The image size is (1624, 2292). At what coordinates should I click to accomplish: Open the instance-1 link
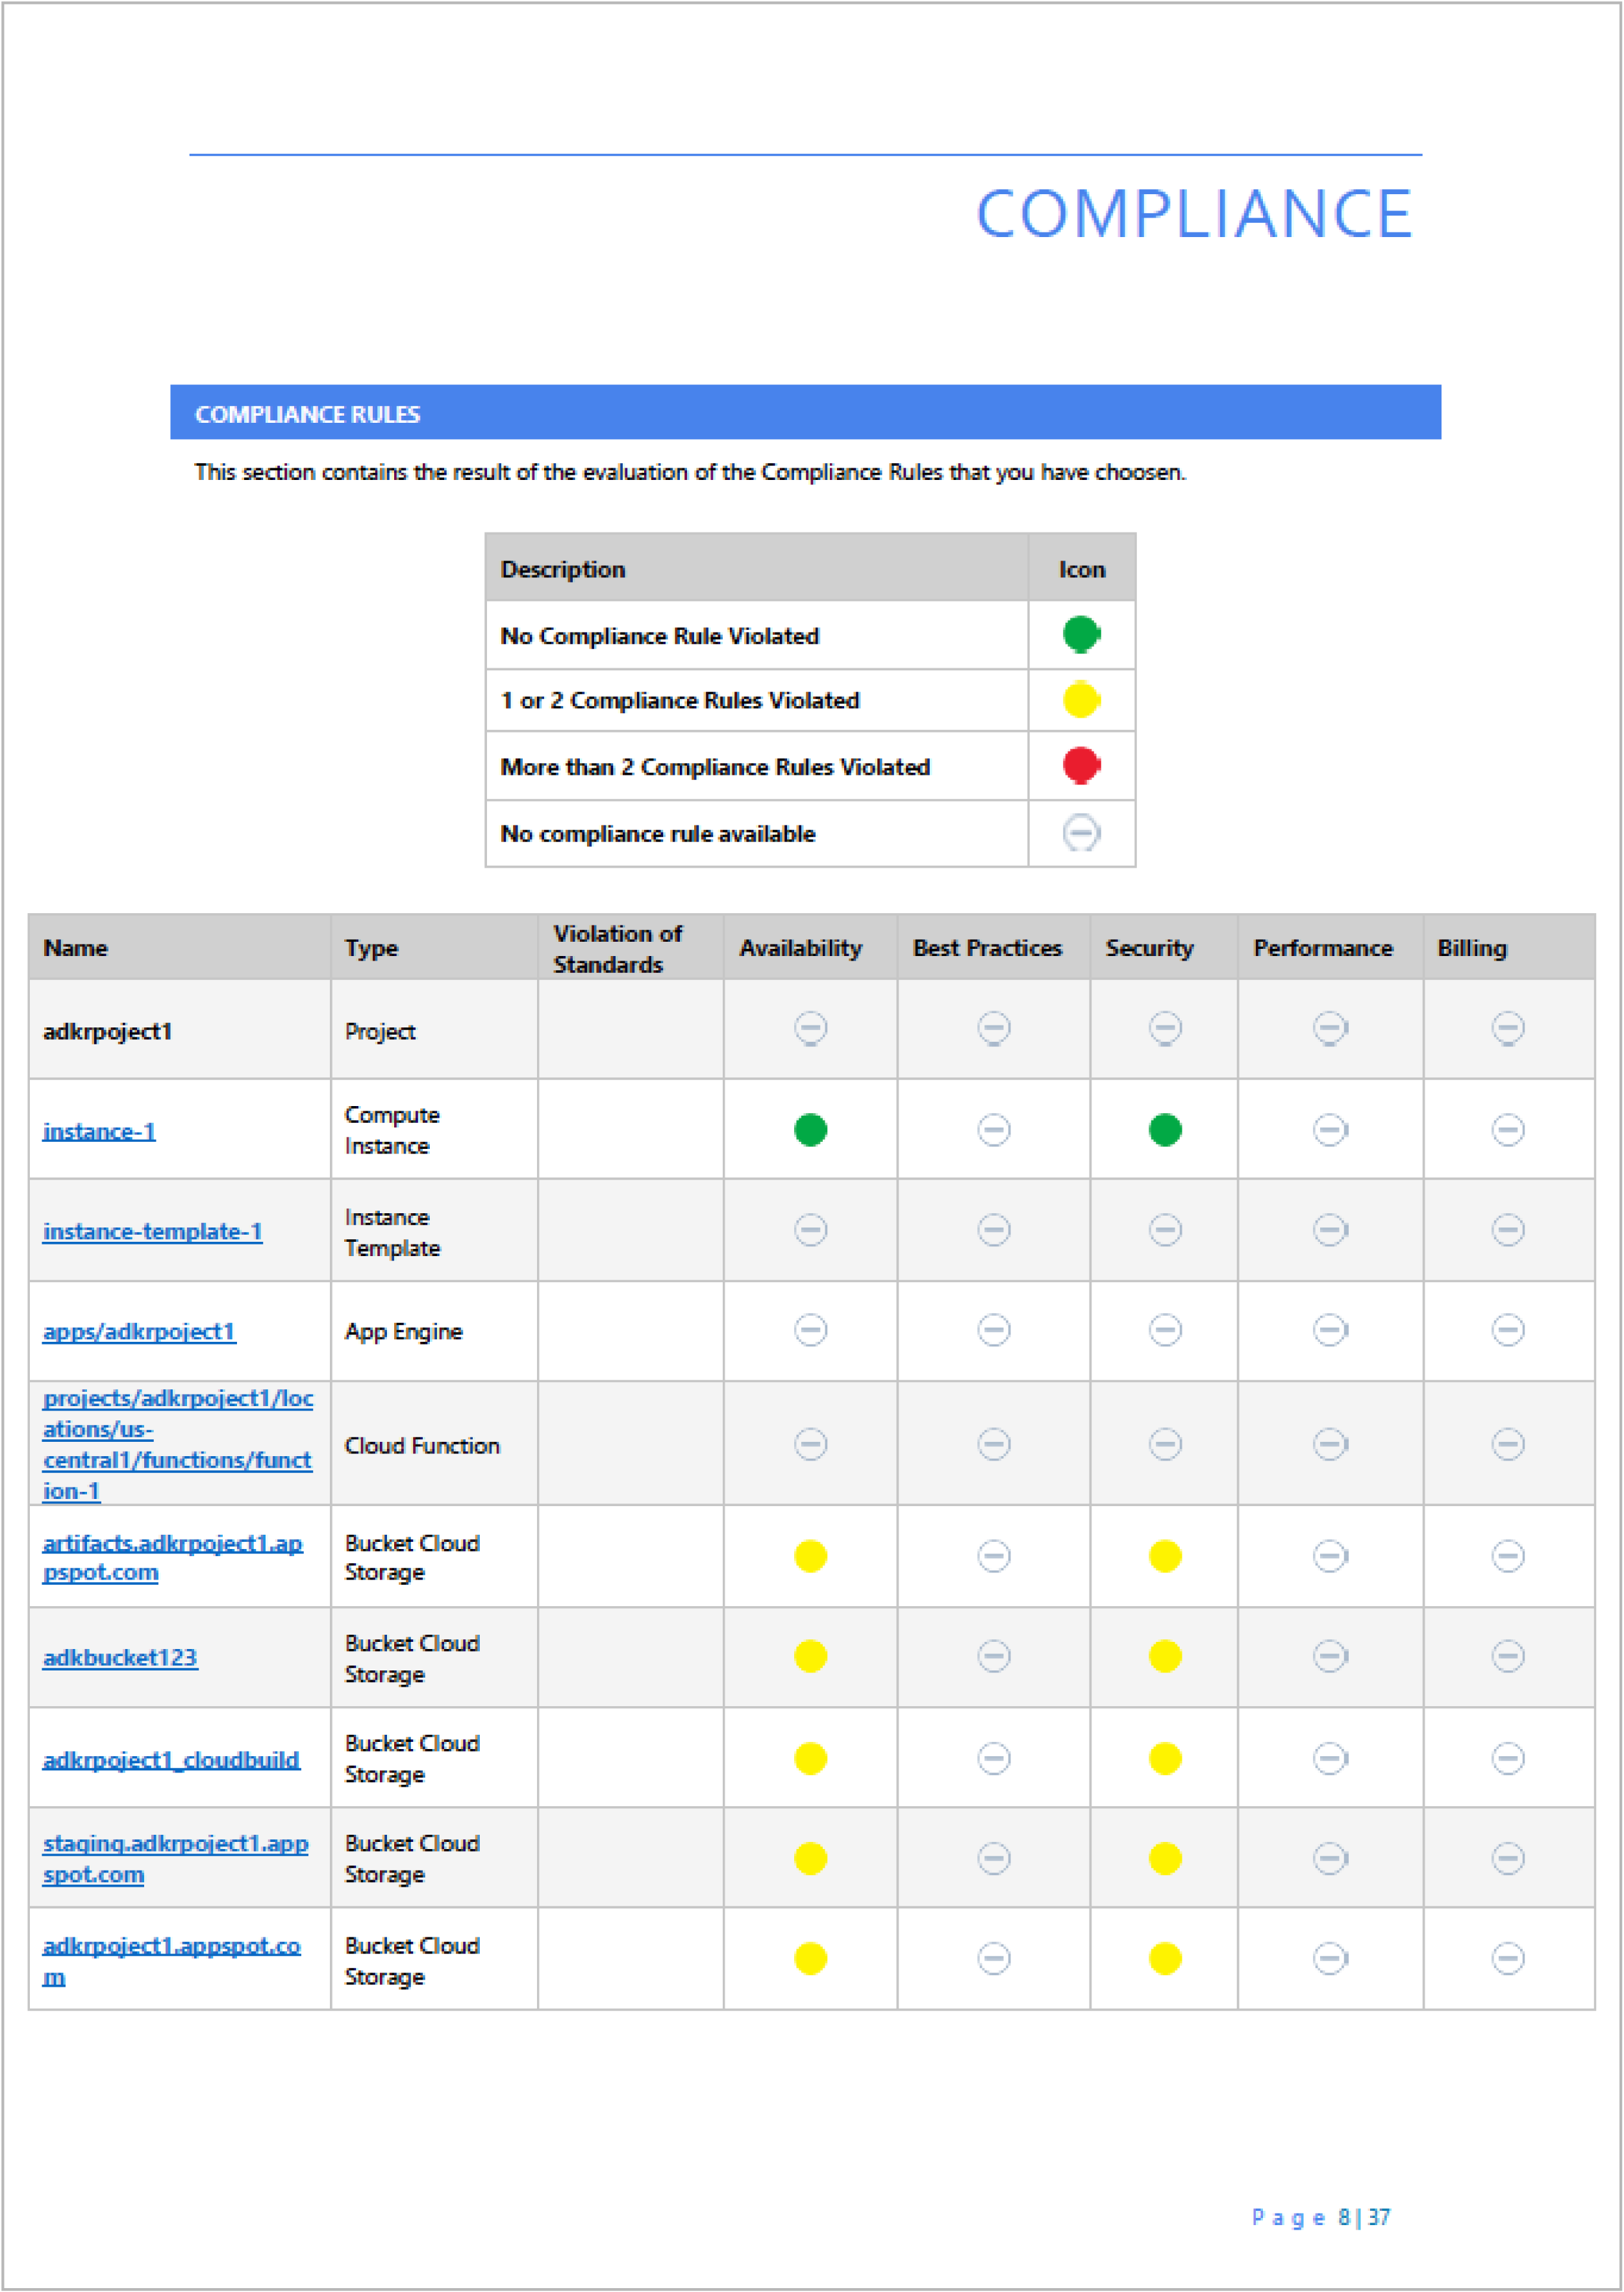[x=99, y=1131]
